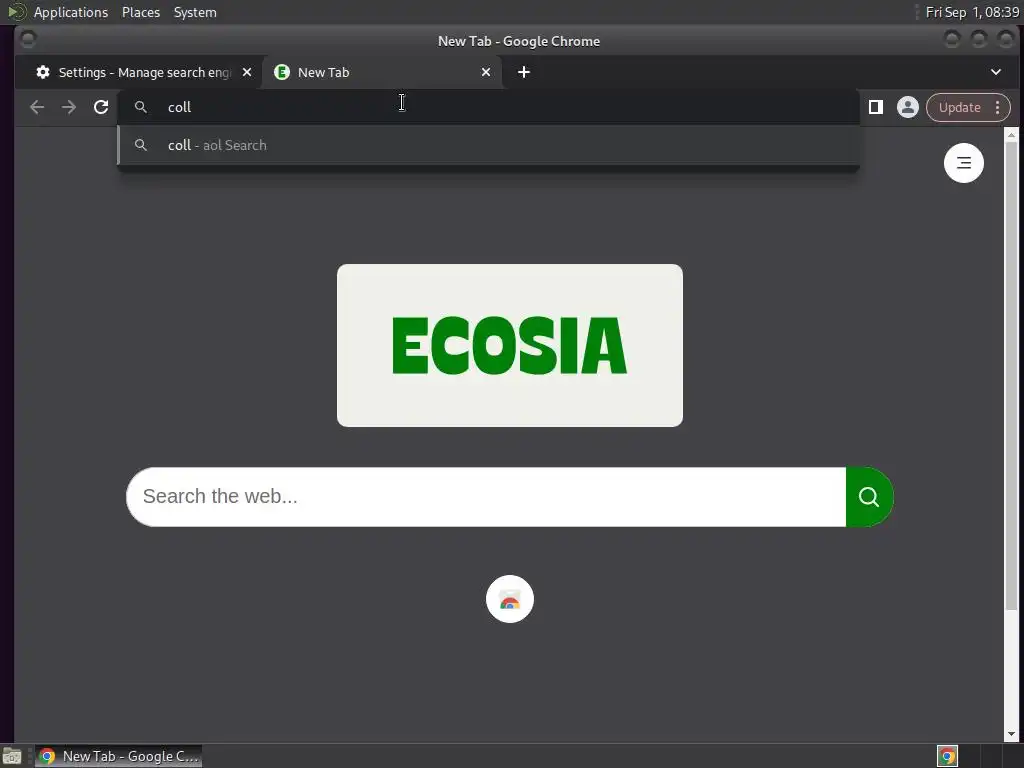The height and width of the screenshot is (768, 1024).
Task: Click the Settings gear tab favicon
Action: pyautogui.click(x=43, y=72)
